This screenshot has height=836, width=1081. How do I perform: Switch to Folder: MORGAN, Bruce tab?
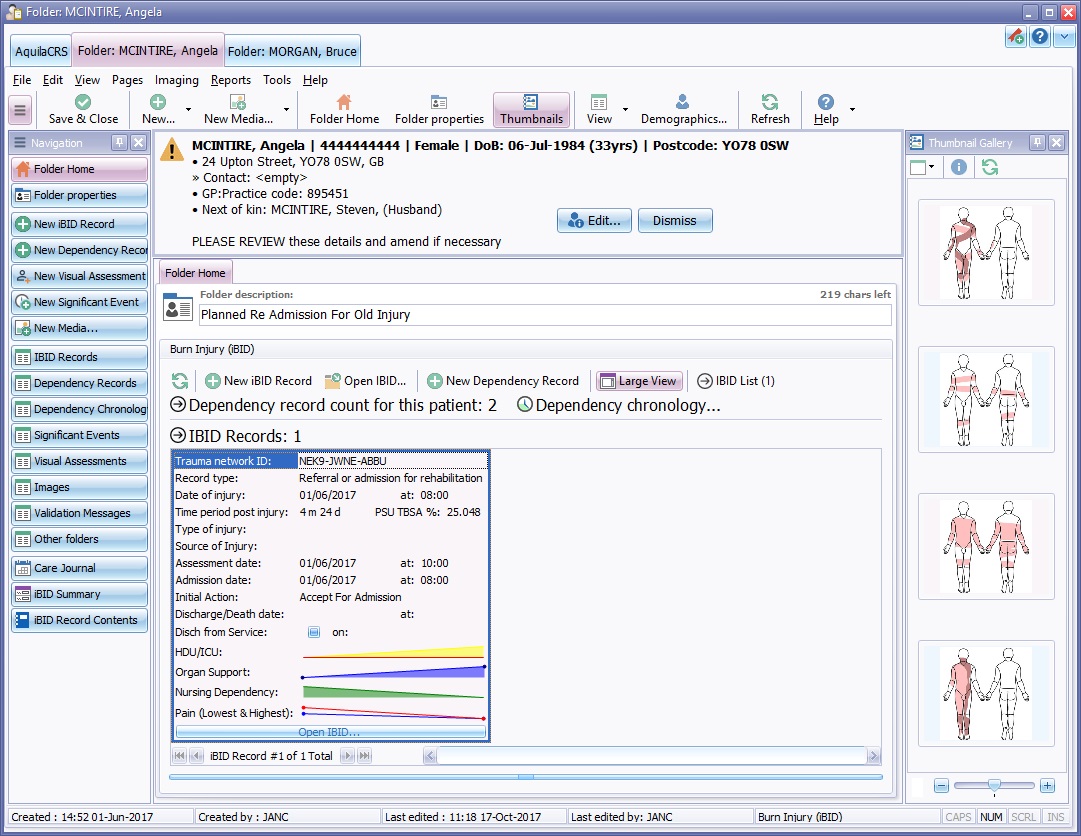click(x=291, y=51)
